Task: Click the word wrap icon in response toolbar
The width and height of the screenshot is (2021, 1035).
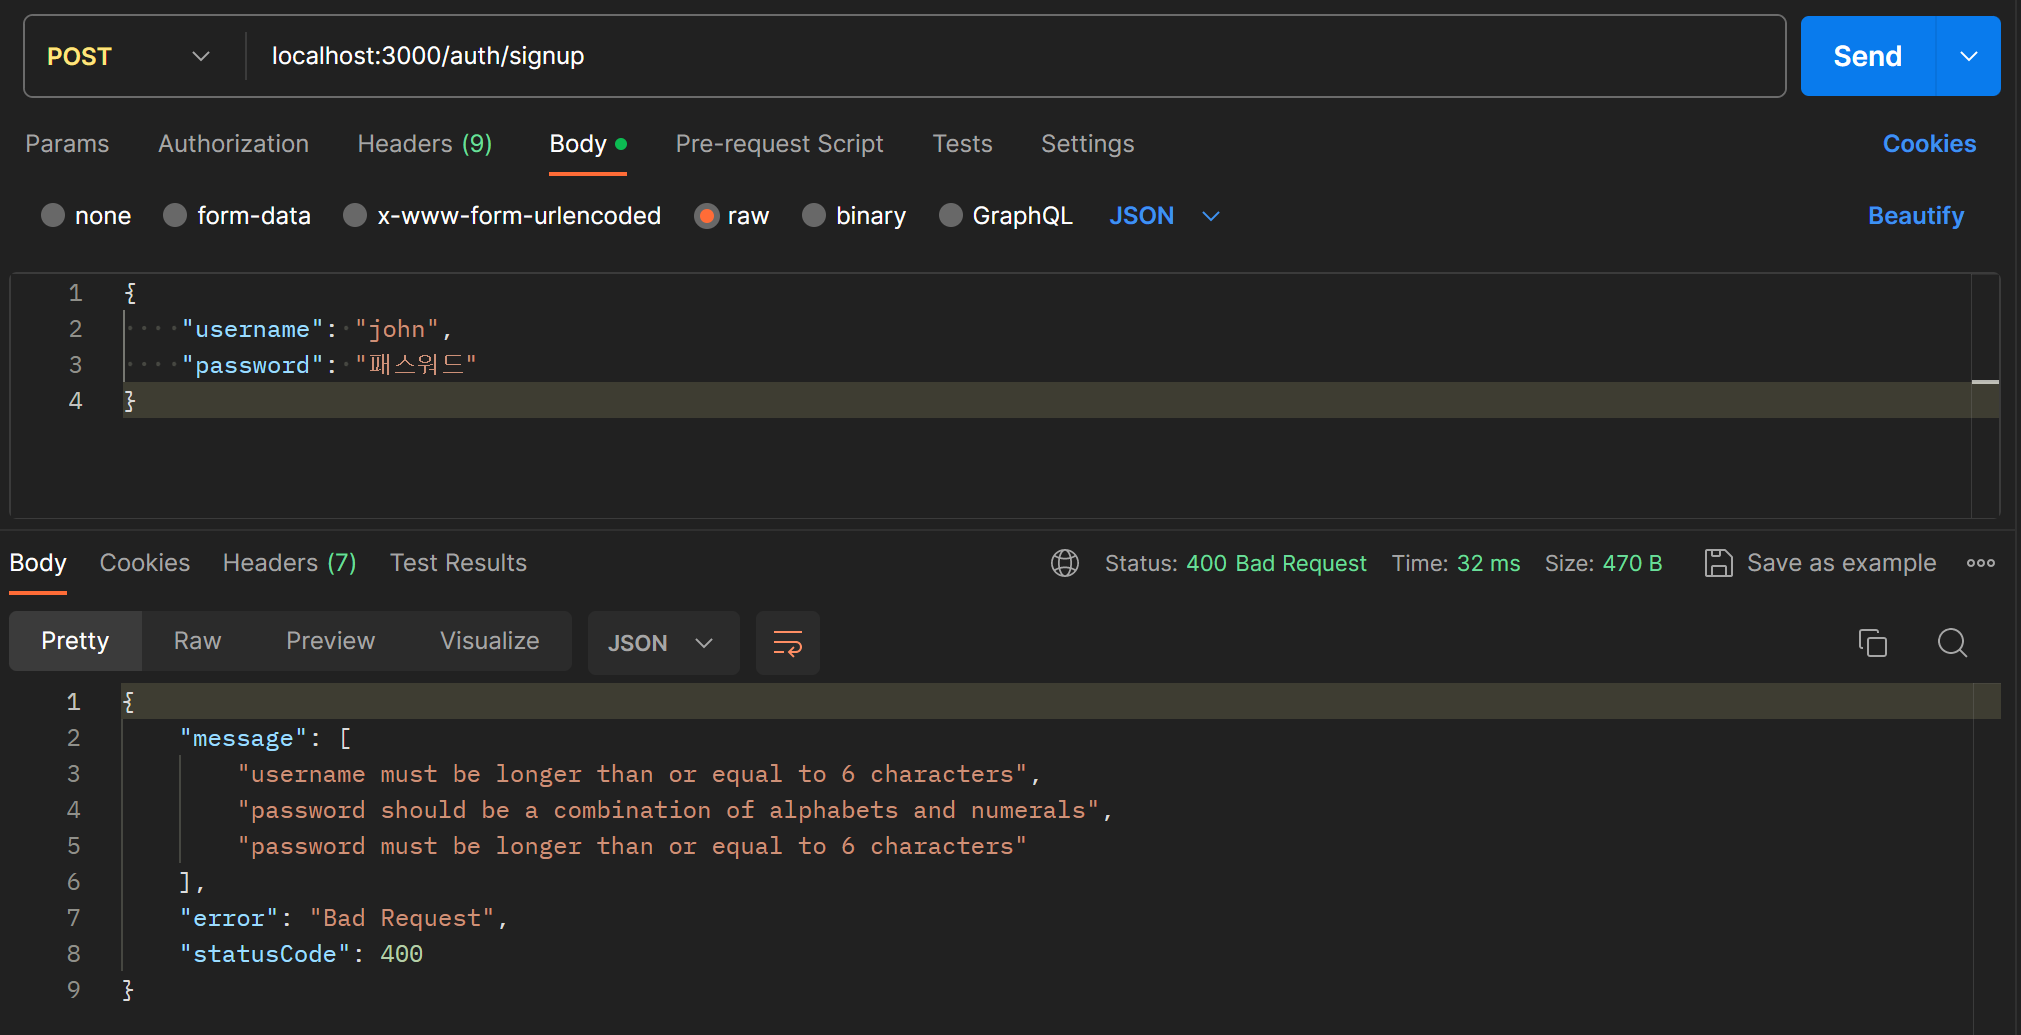Action: [788, 643]
